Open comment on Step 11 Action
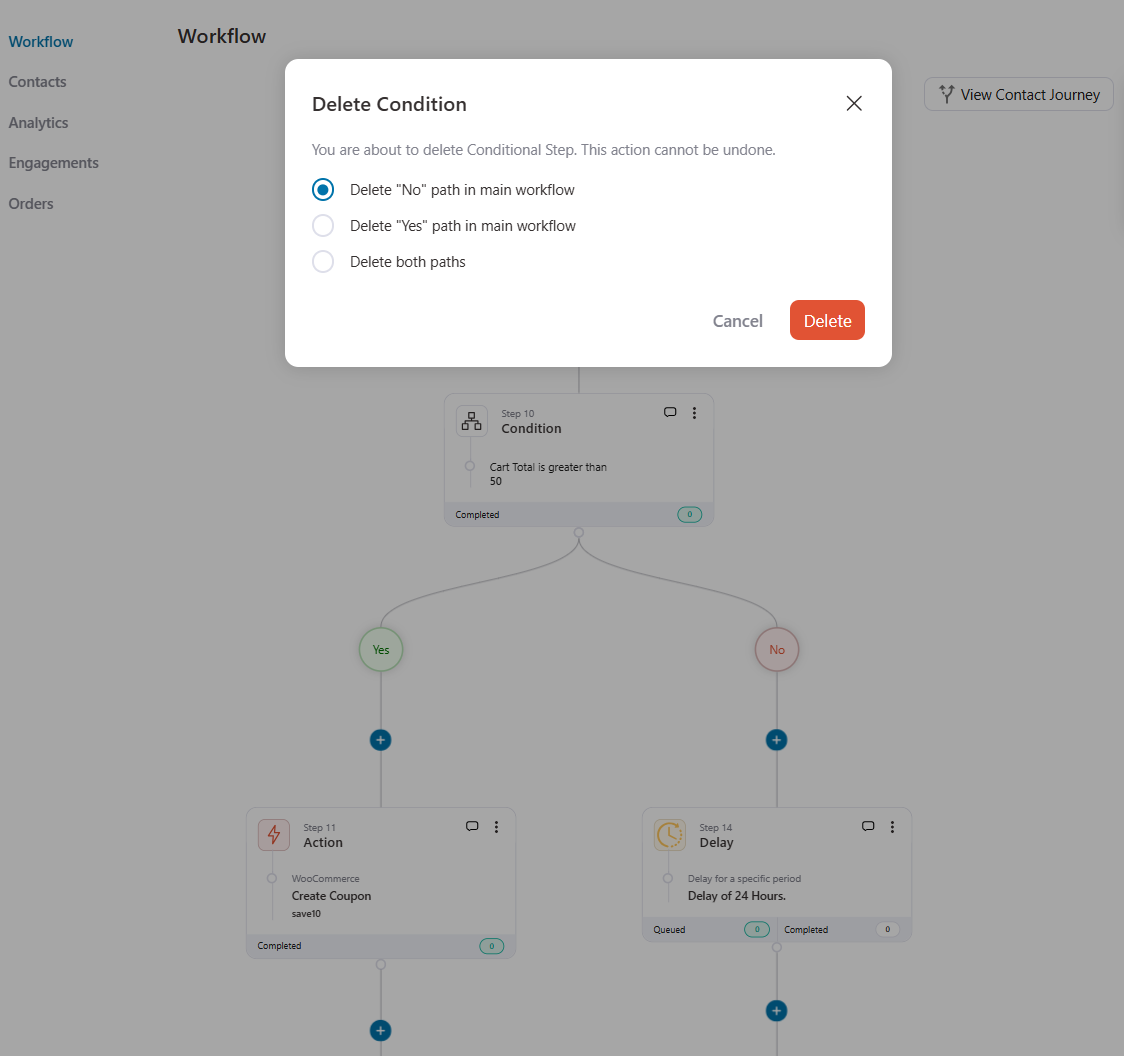 click(472, 826)
